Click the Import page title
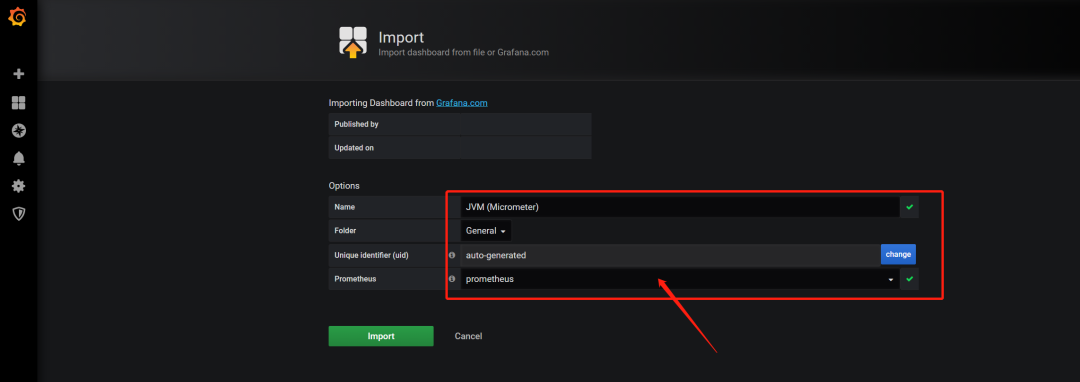This screenshot has height=382, width=1080. (x=401, y=38)
